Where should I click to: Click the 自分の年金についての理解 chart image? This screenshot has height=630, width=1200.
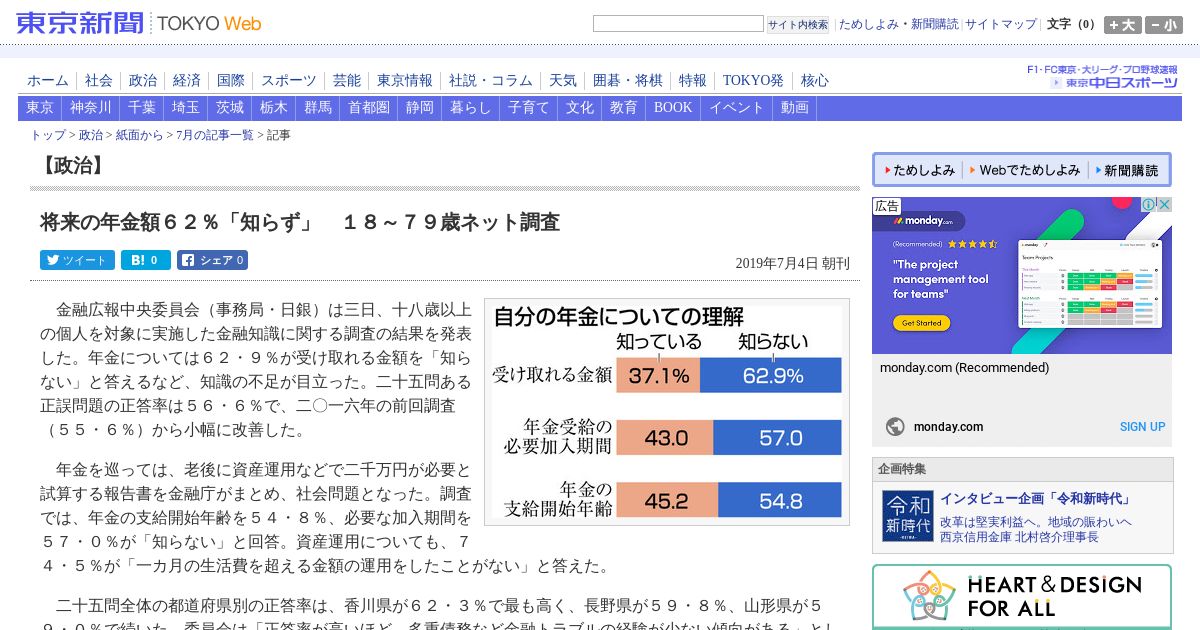[667, 412]
